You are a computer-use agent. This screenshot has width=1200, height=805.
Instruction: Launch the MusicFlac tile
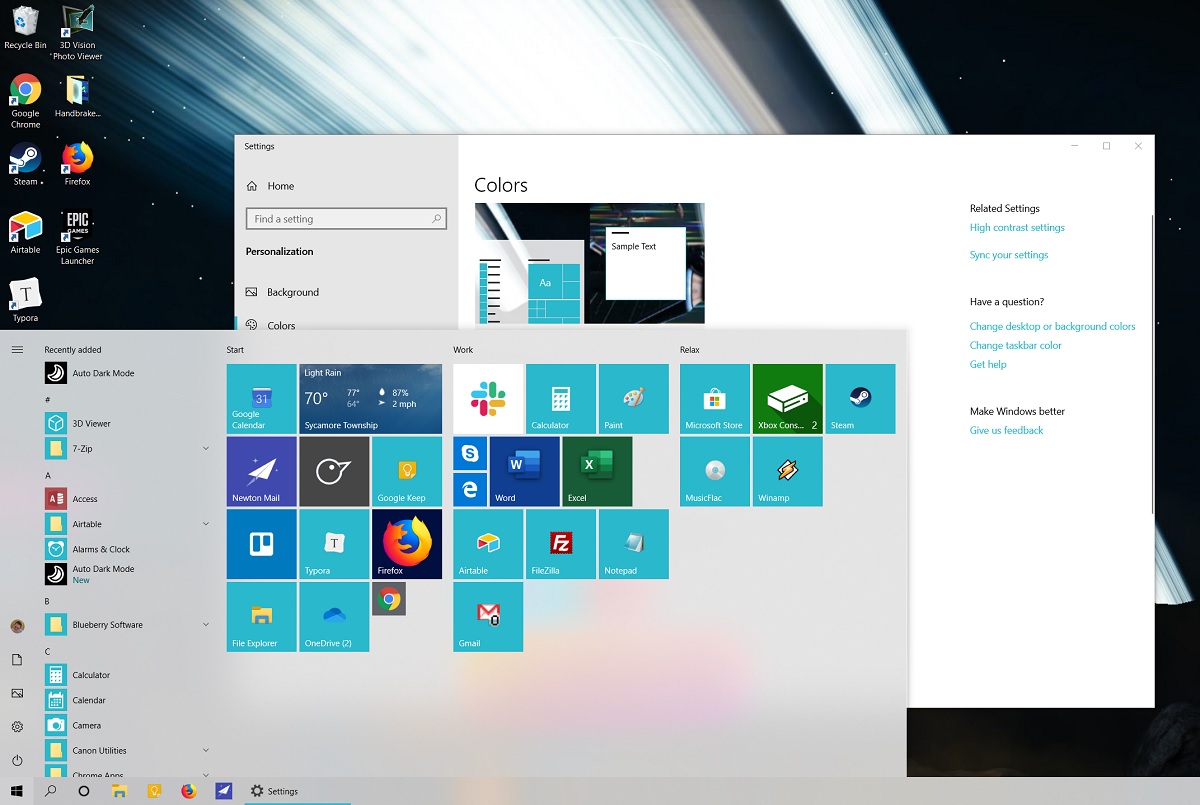tap(715, 471)
